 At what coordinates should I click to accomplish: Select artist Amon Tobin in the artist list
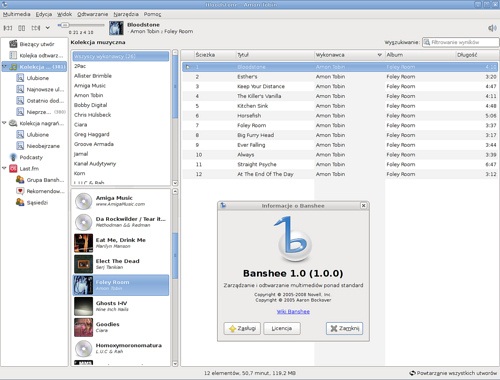[121, 95]
